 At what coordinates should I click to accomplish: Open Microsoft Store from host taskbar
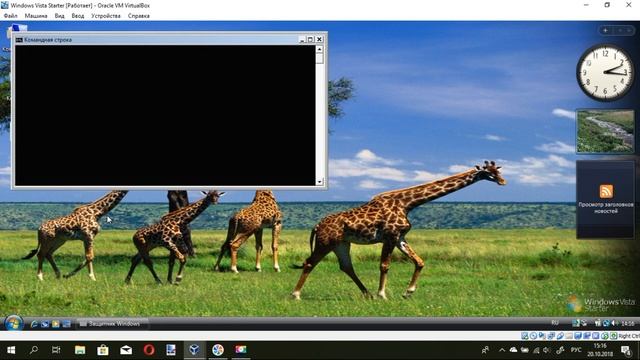103,350
